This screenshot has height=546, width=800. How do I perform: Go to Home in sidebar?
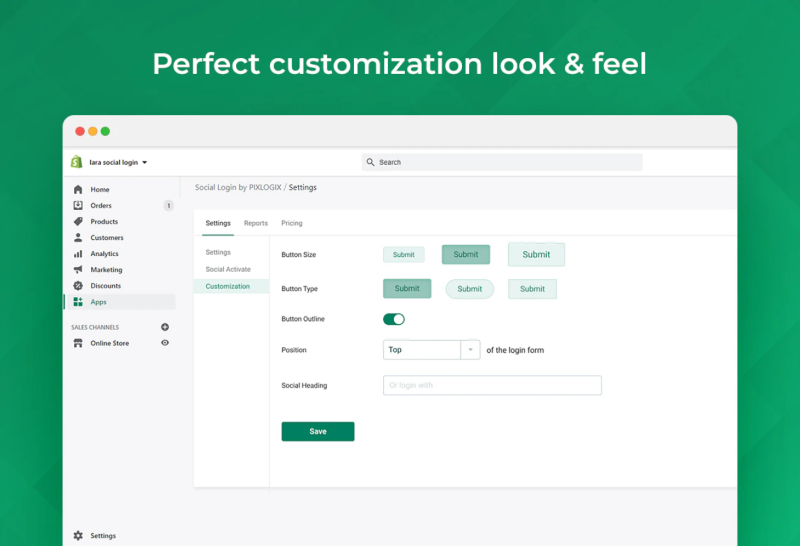pos(100,189)
